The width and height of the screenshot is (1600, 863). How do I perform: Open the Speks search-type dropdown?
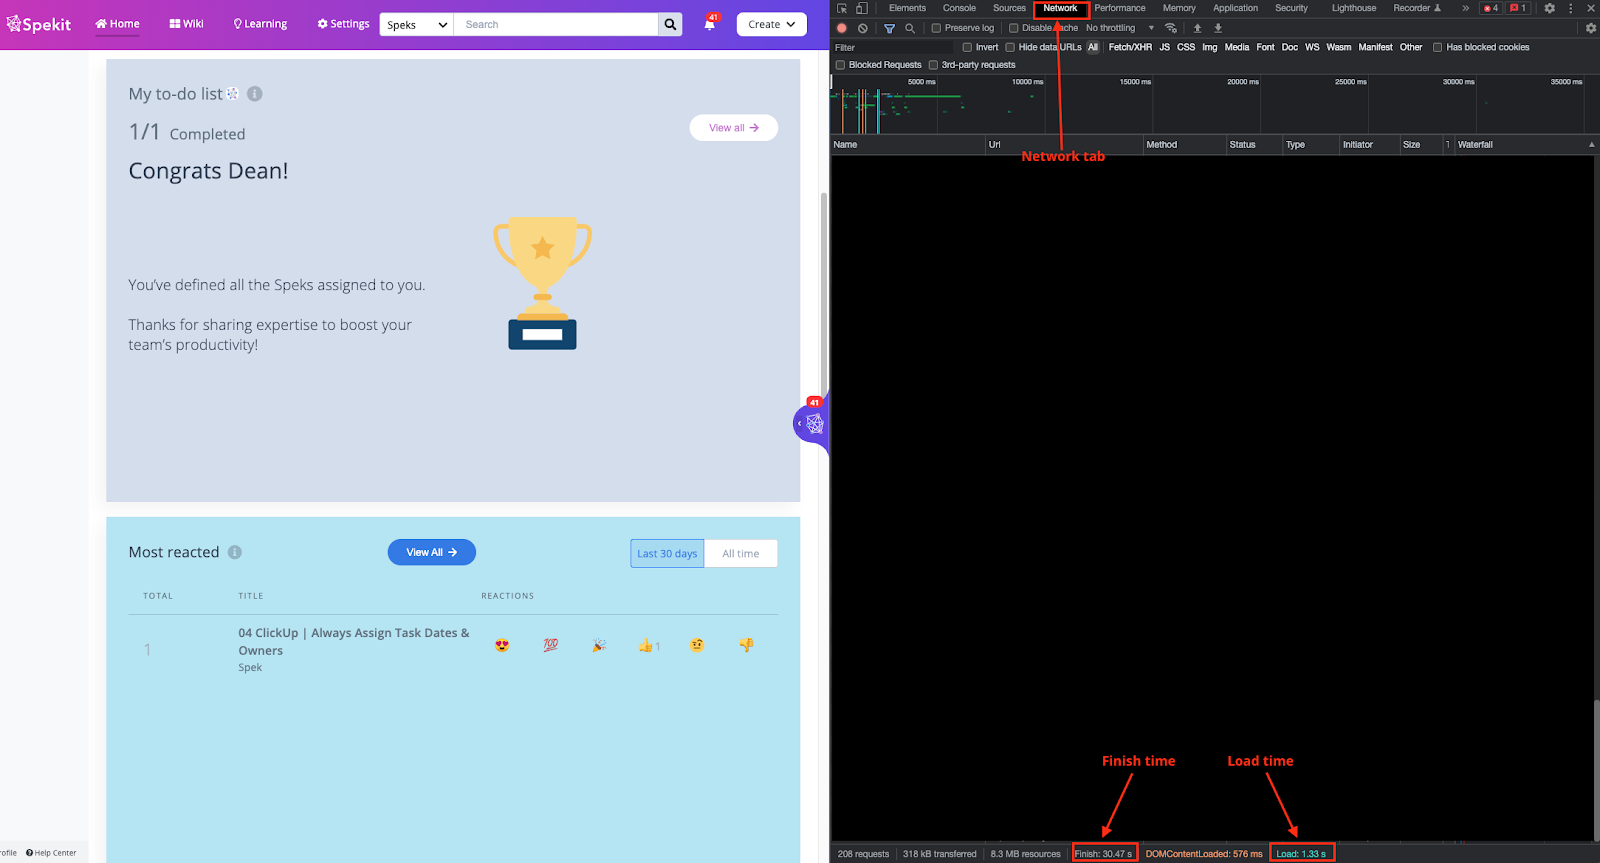416,25
